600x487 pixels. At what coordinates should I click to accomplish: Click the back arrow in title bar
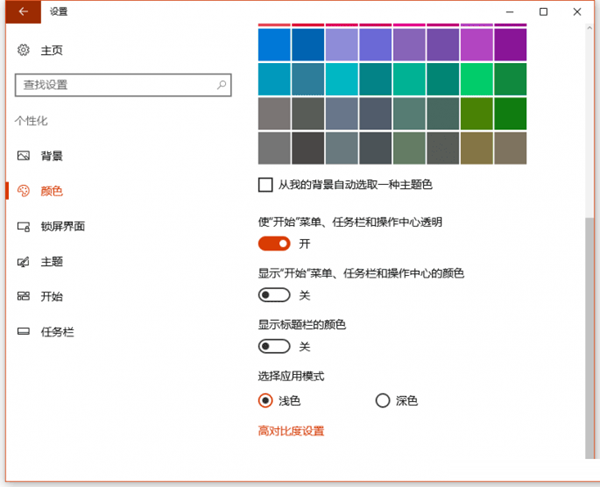pos(22,12)
